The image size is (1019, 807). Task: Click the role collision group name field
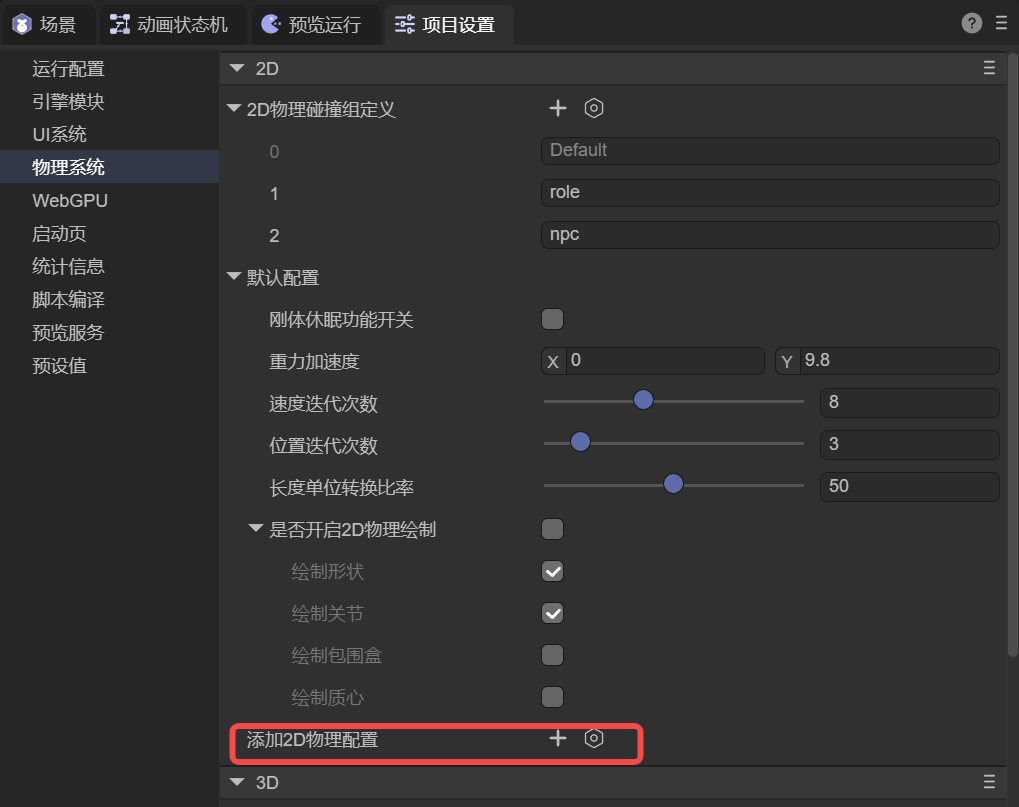click(769, 192)
